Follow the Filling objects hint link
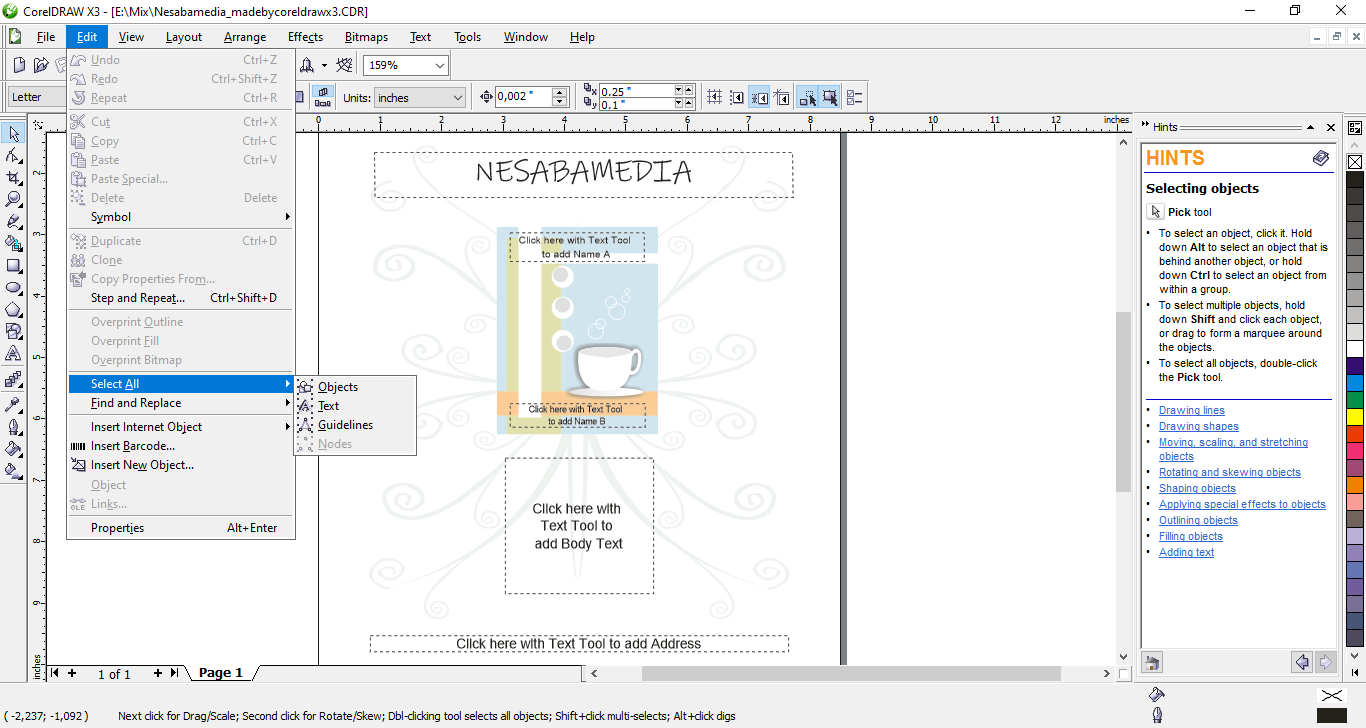 coord(1190,537)
